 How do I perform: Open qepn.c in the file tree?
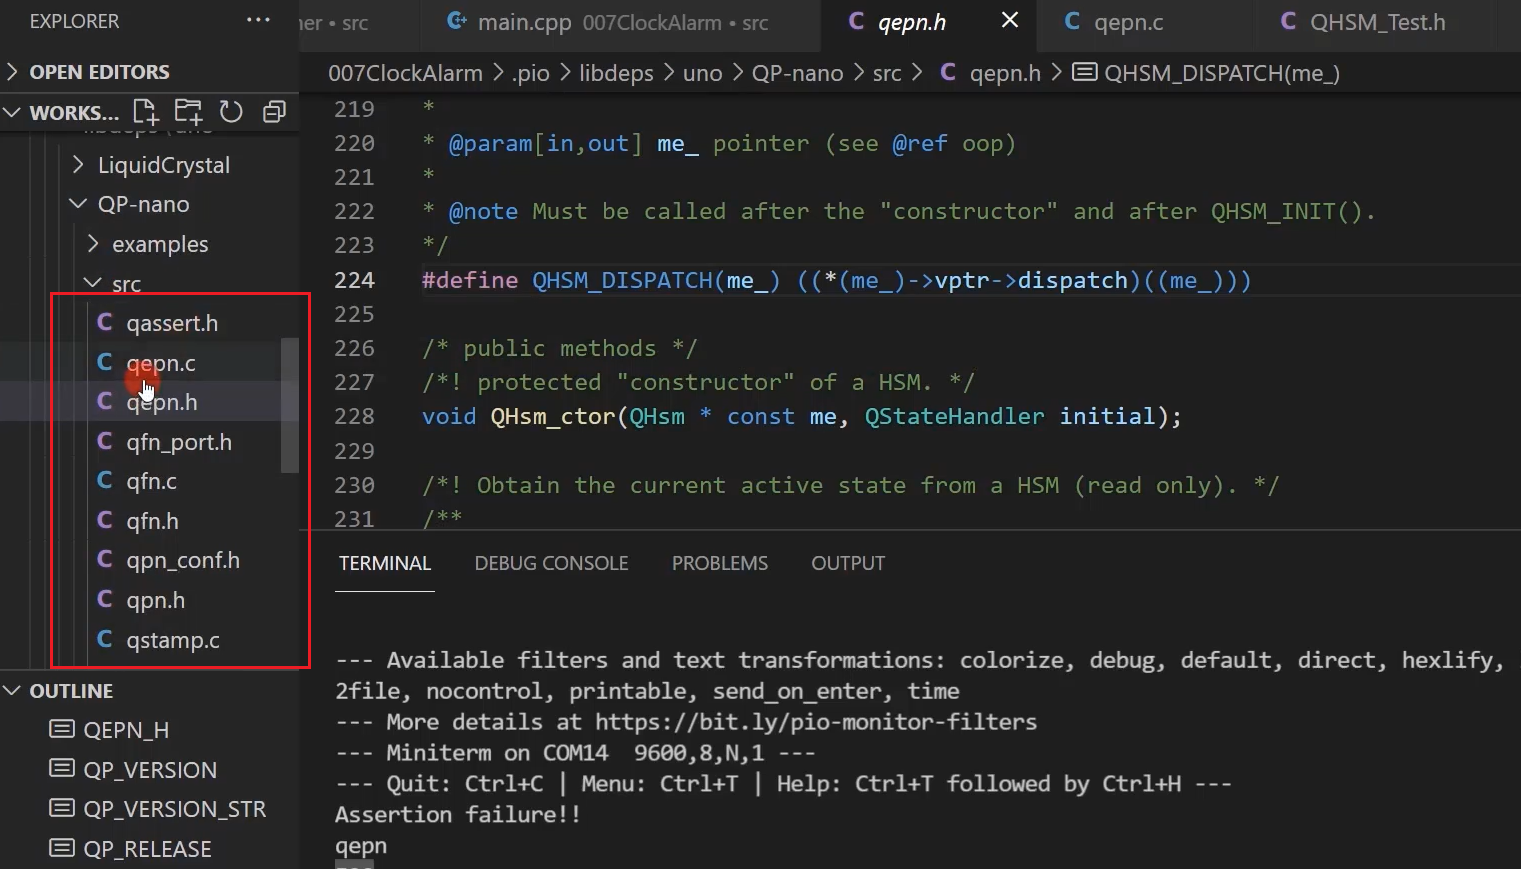[x=160, y=363]
